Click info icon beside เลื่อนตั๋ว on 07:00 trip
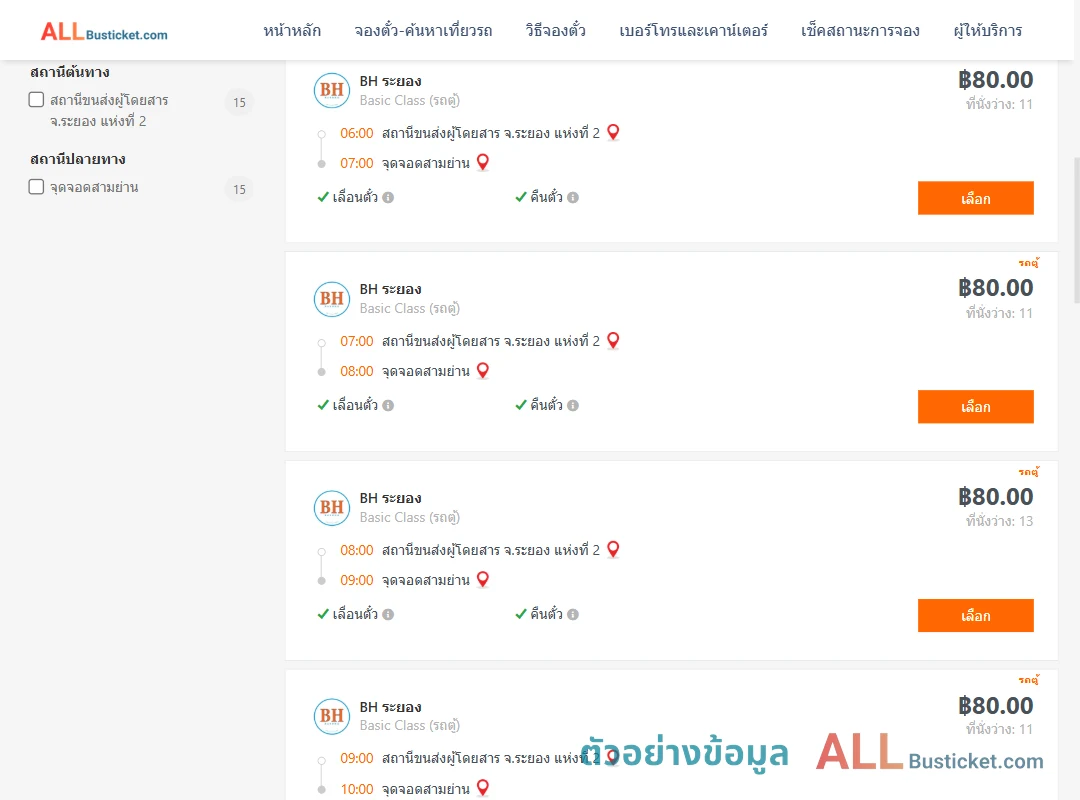Viewport: 1080px width, 800px height. (388, 405)
